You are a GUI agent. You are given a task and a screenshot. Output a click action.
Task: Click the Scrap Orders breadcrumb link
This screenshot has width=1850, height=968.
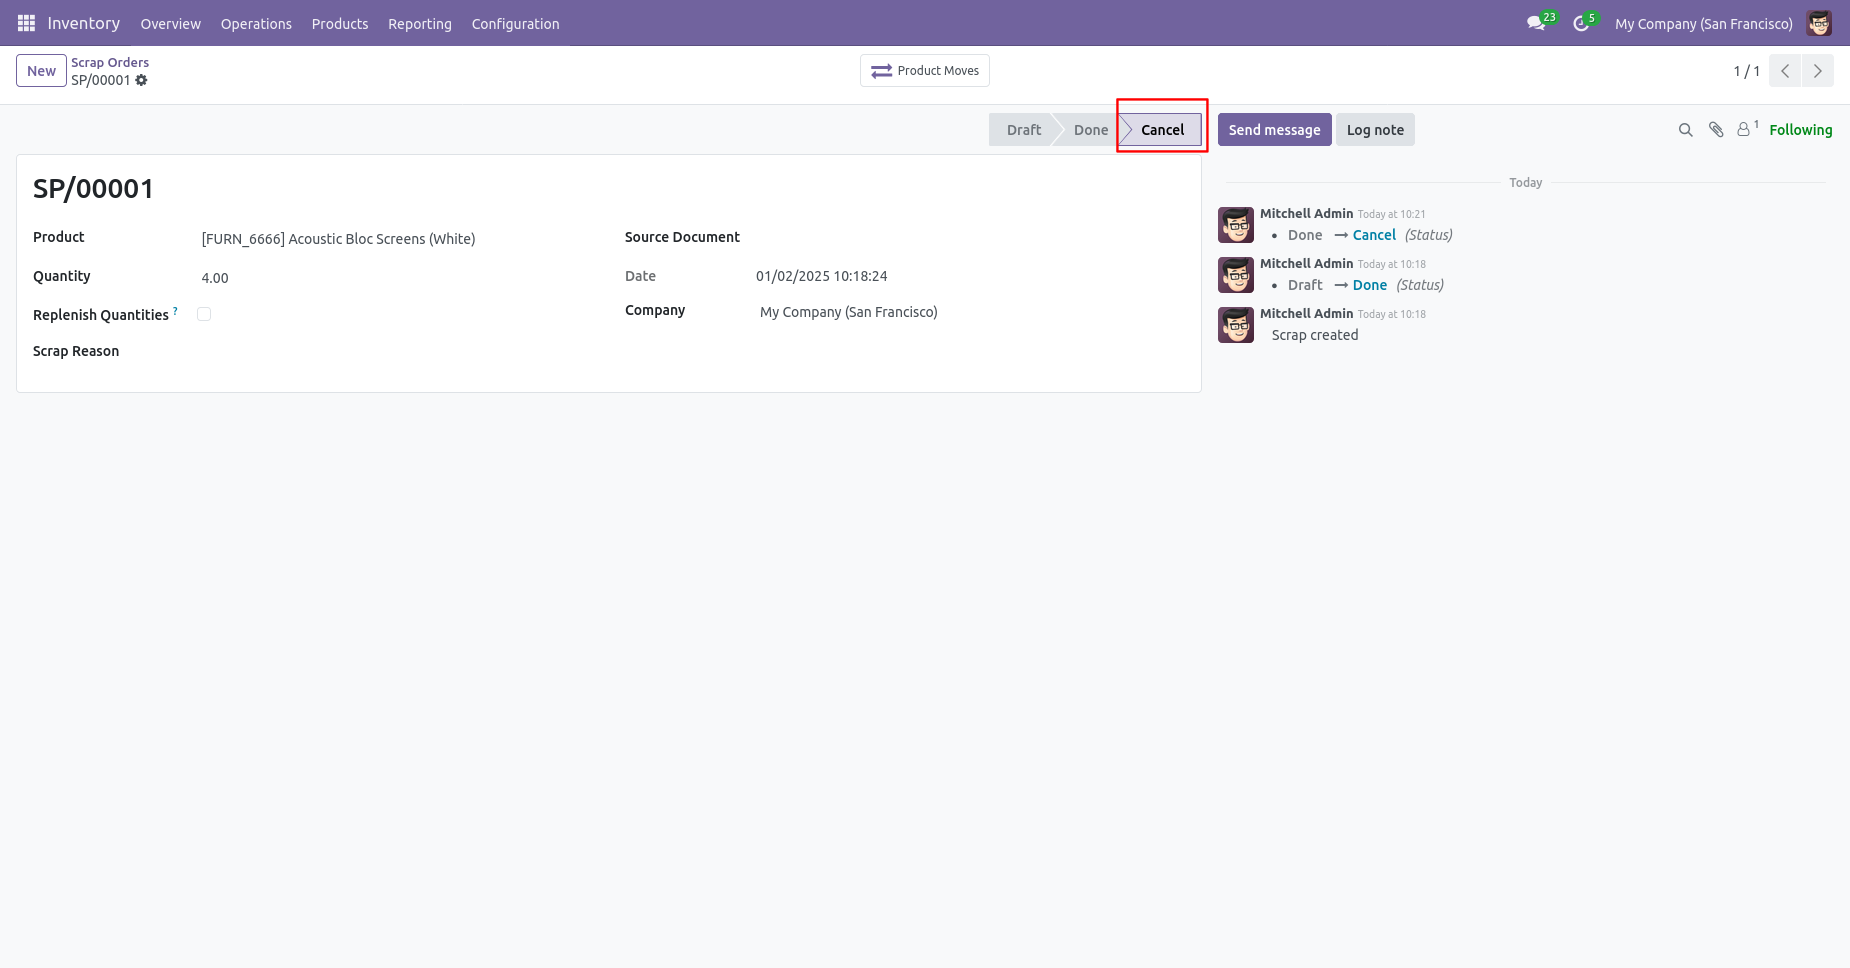coord(110,62)
